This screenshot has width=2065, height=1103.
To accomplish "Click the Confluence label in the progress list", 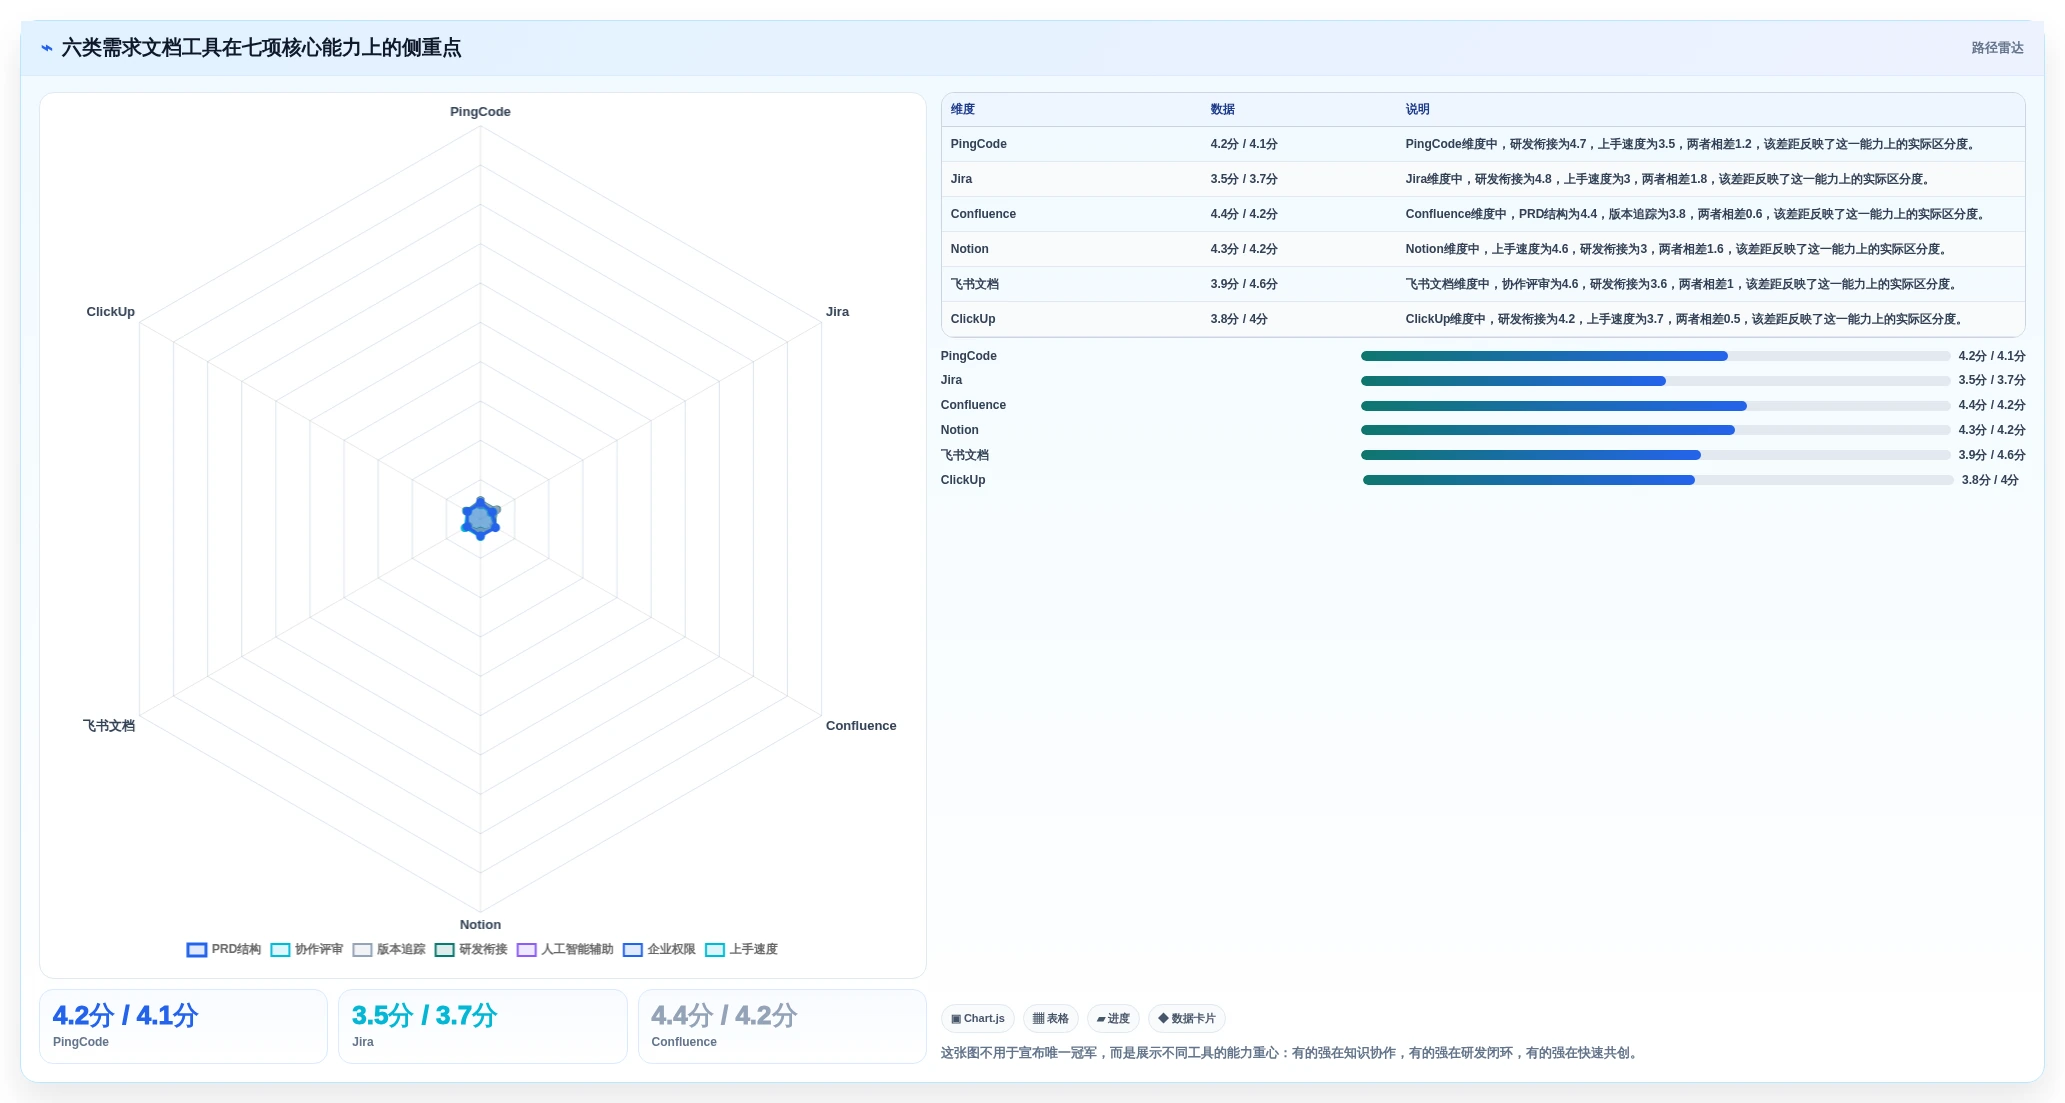I will (x=973, y=405).
